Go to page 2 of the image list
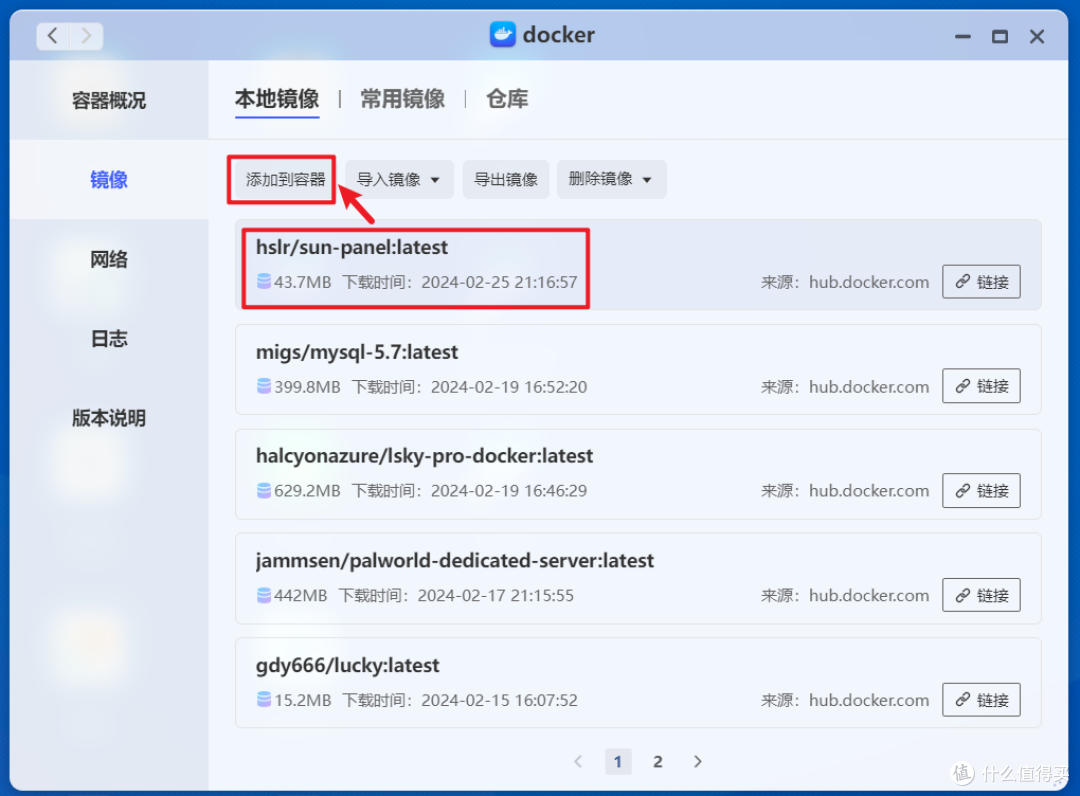This screenshot has height=796, width=1080. [x=657, y=761]
